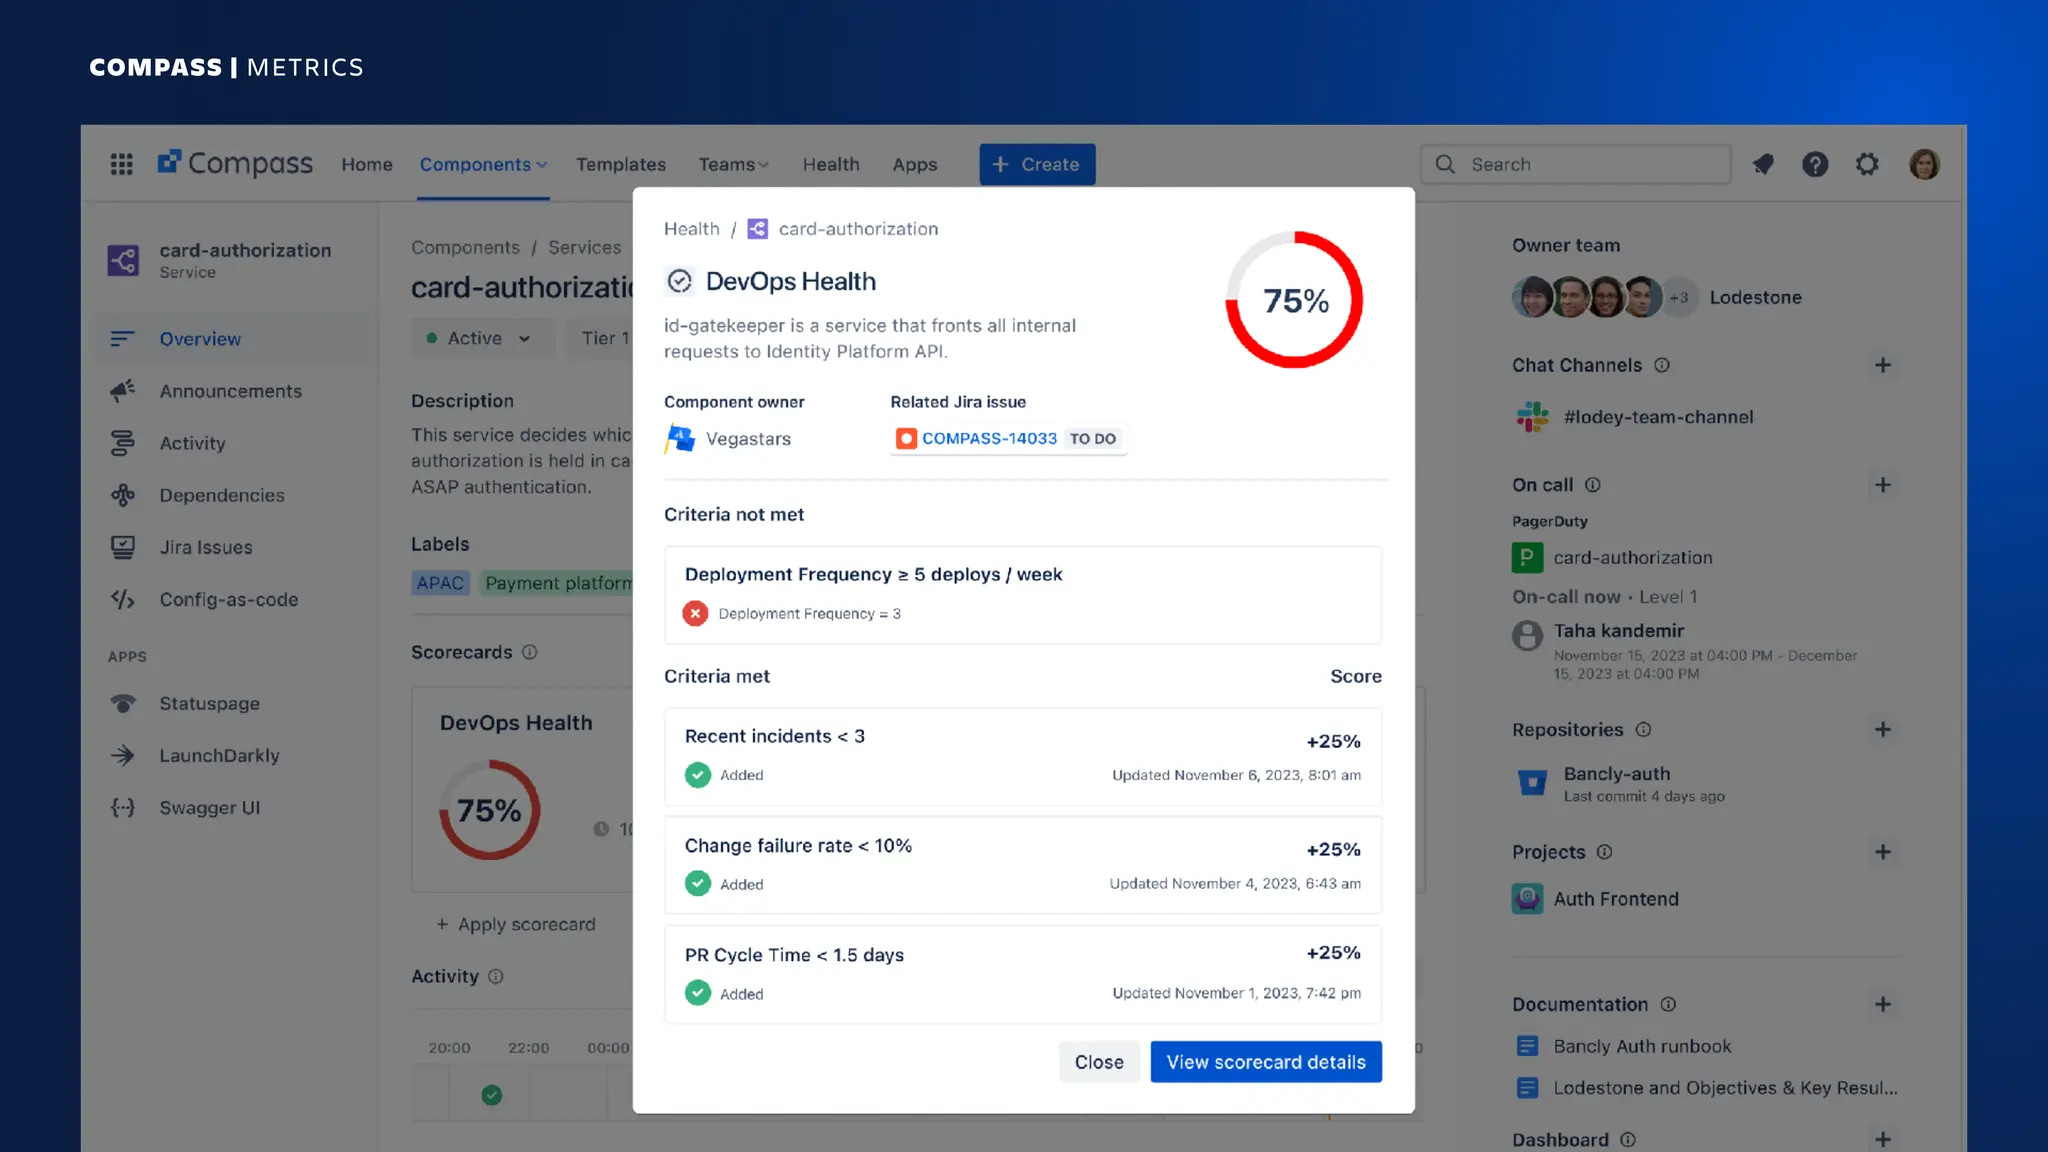Viewport: 2048px width, 1152px height.
Task: Open the app switcher grid icon
Action: (121, 164)
